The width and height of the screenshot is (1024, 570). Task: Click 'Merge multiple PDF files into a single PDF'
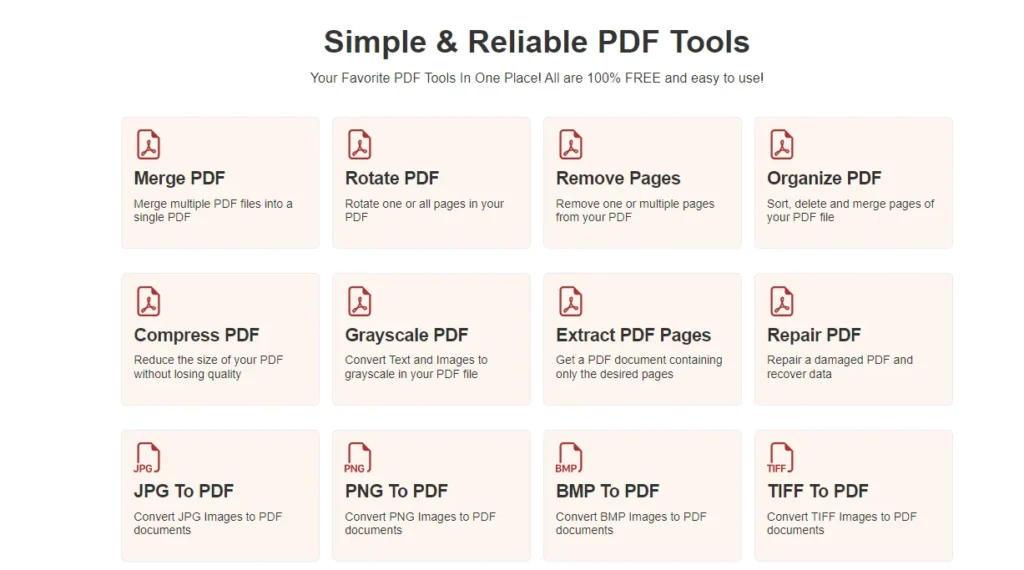[213, 210]
